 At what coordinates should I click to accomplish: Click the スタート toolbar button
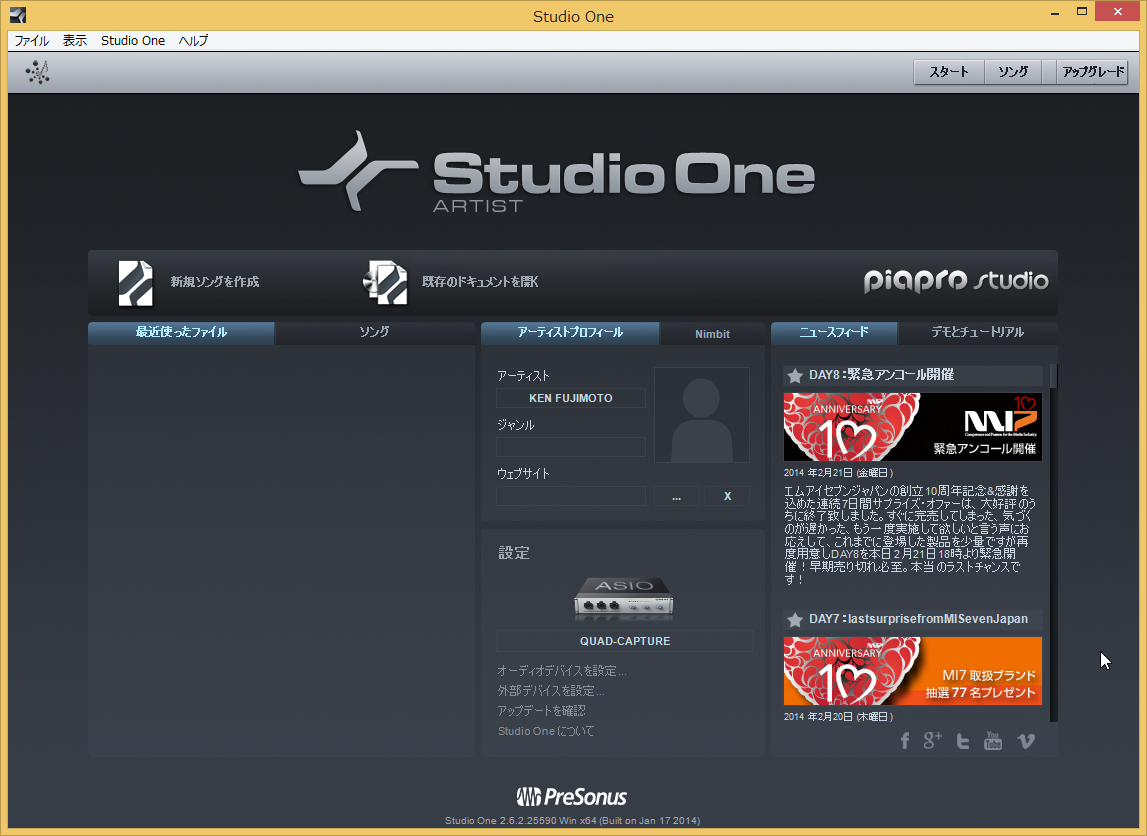click(949, 72)
